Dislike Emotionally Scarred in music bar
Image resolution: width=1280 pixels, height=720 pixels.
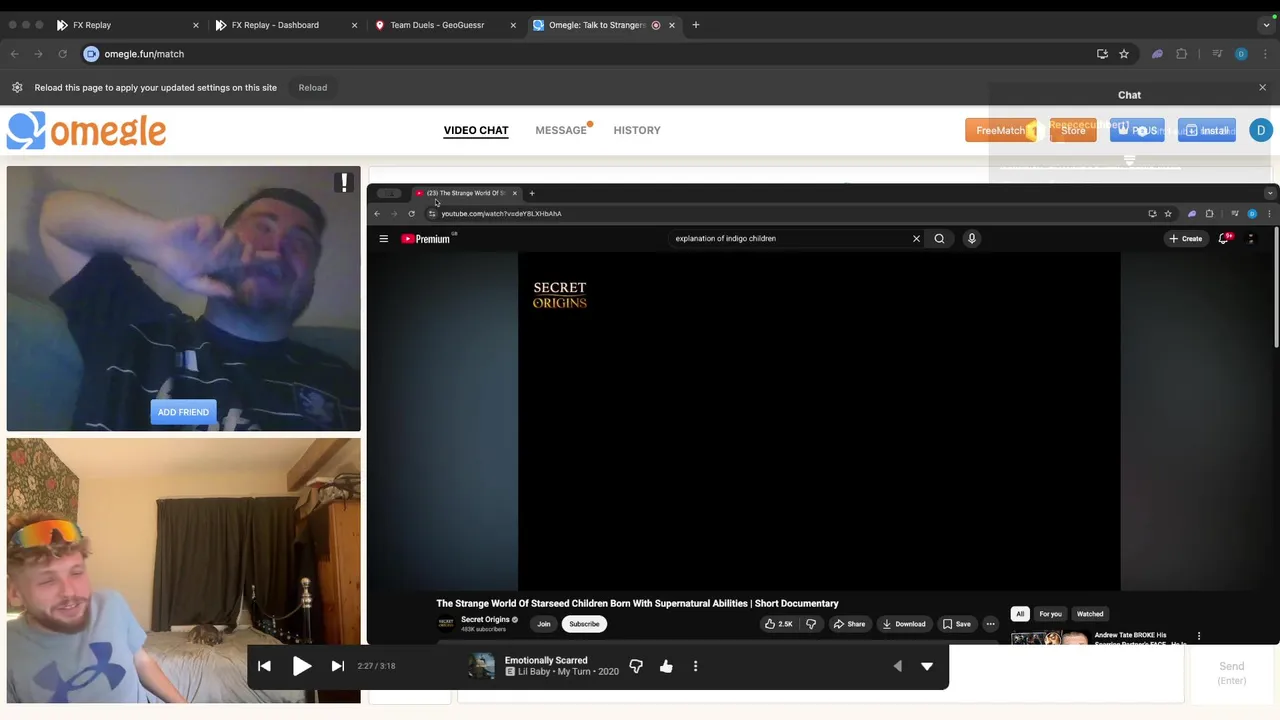636,666
